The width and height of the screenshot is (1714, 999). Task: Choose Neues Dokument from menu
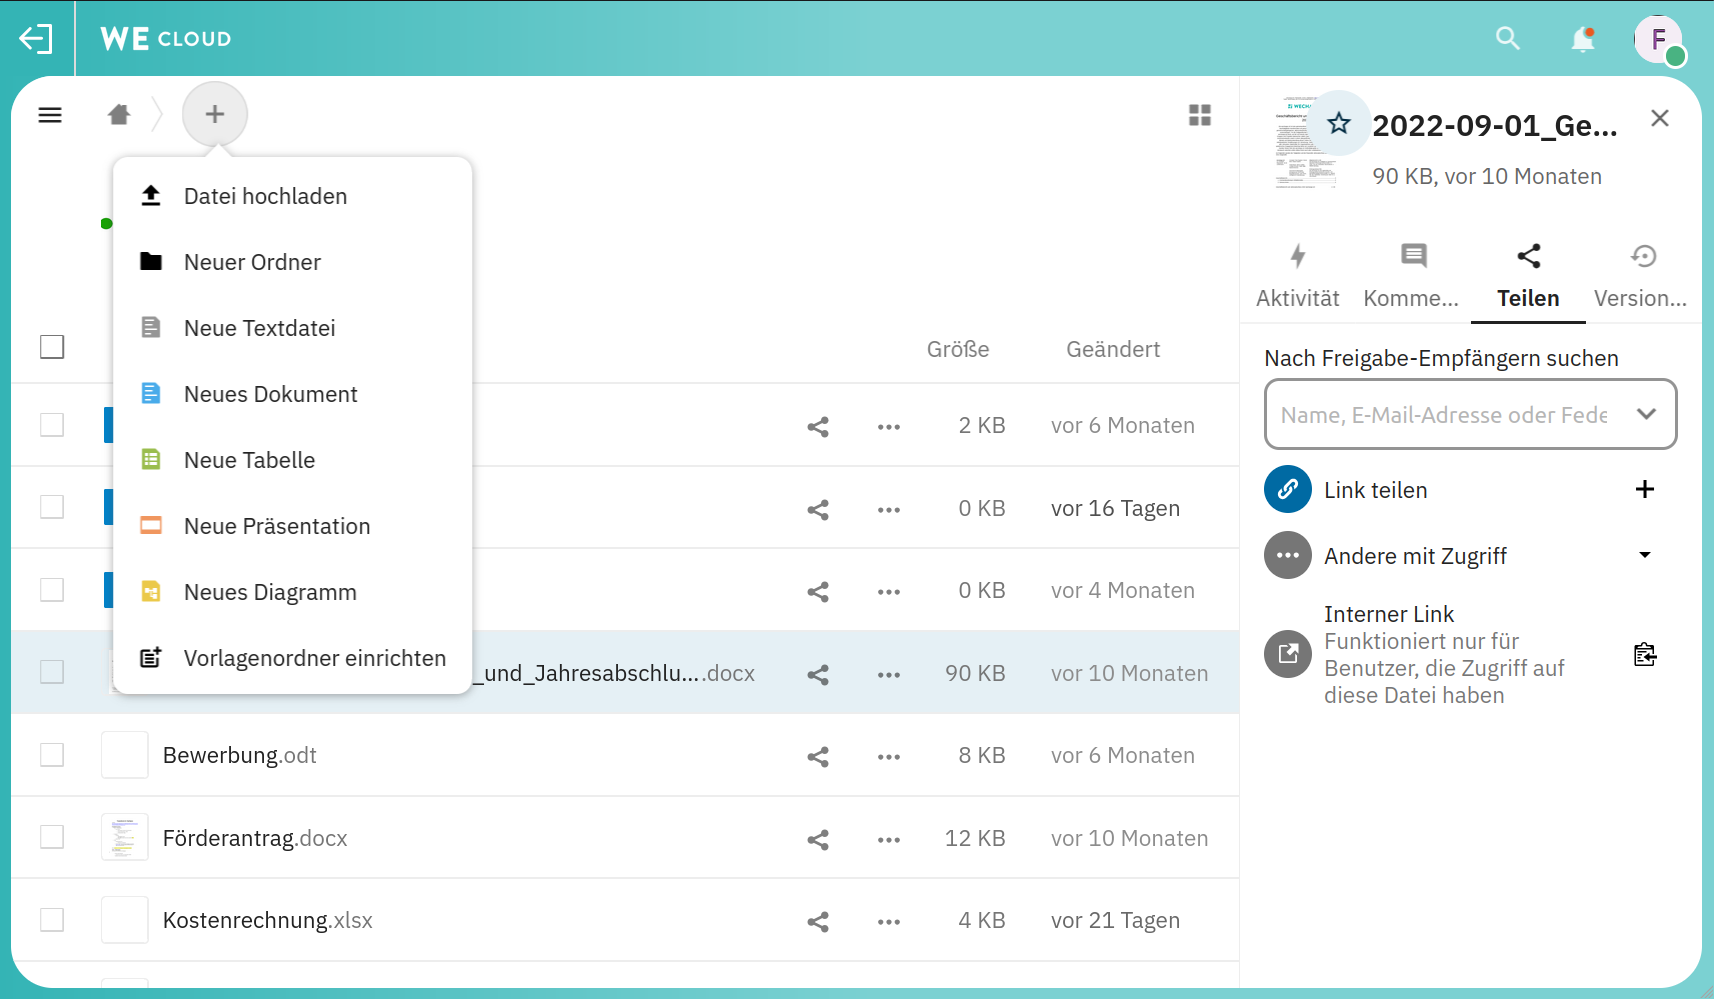(292, 394)
